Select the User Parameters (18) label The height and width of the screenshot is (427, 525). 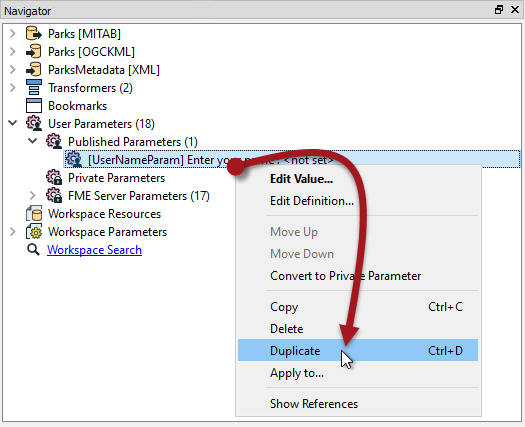(101, 124)
